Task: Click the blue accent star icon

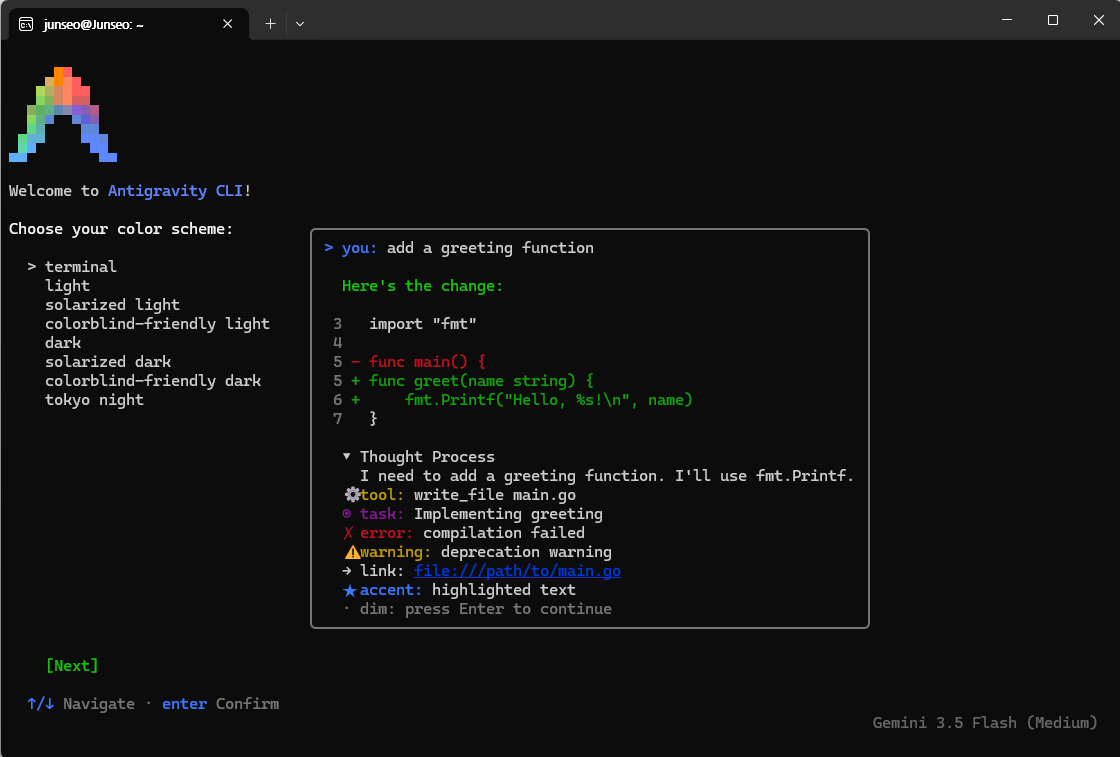Action: (x=350, y=590)
